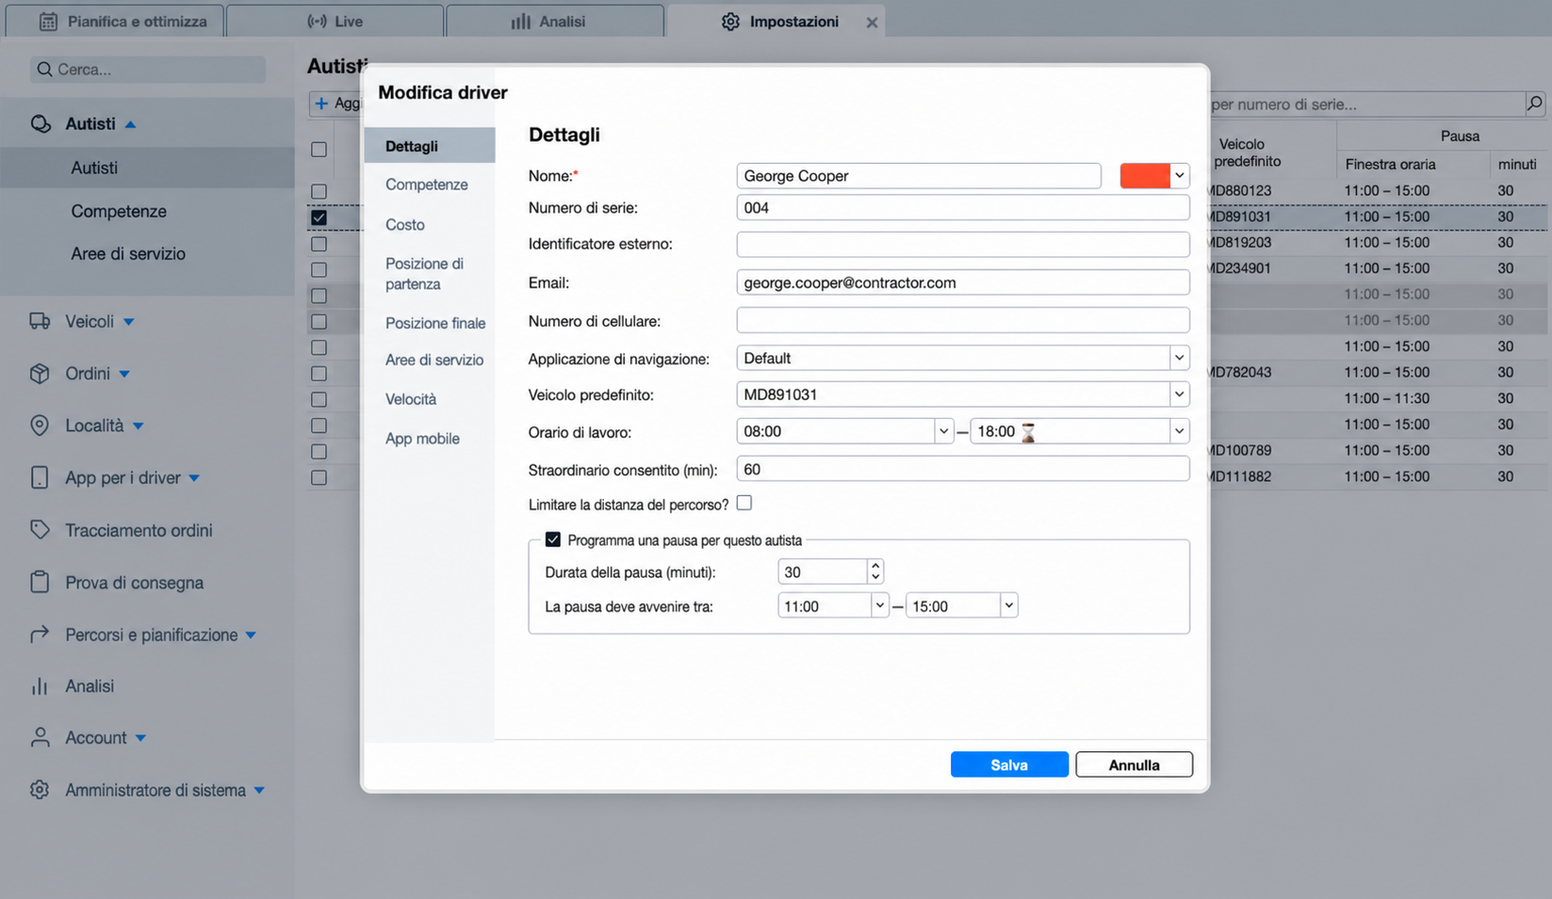Click the Località map pin icon

tap(40, 425)
